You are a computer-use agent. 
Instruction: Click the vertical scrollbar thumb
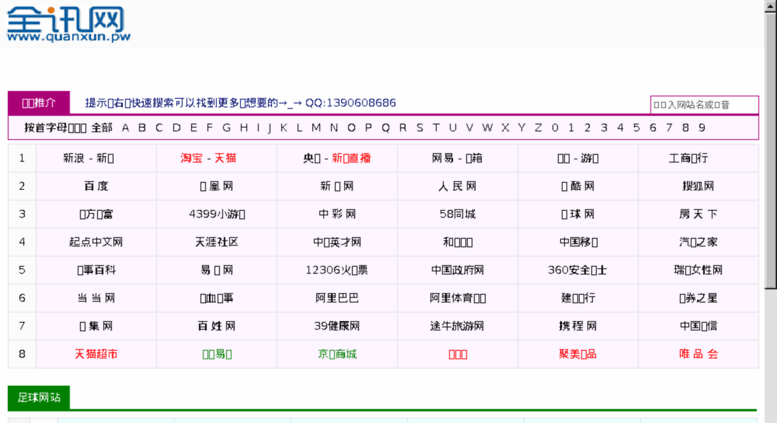pos(771,149)
